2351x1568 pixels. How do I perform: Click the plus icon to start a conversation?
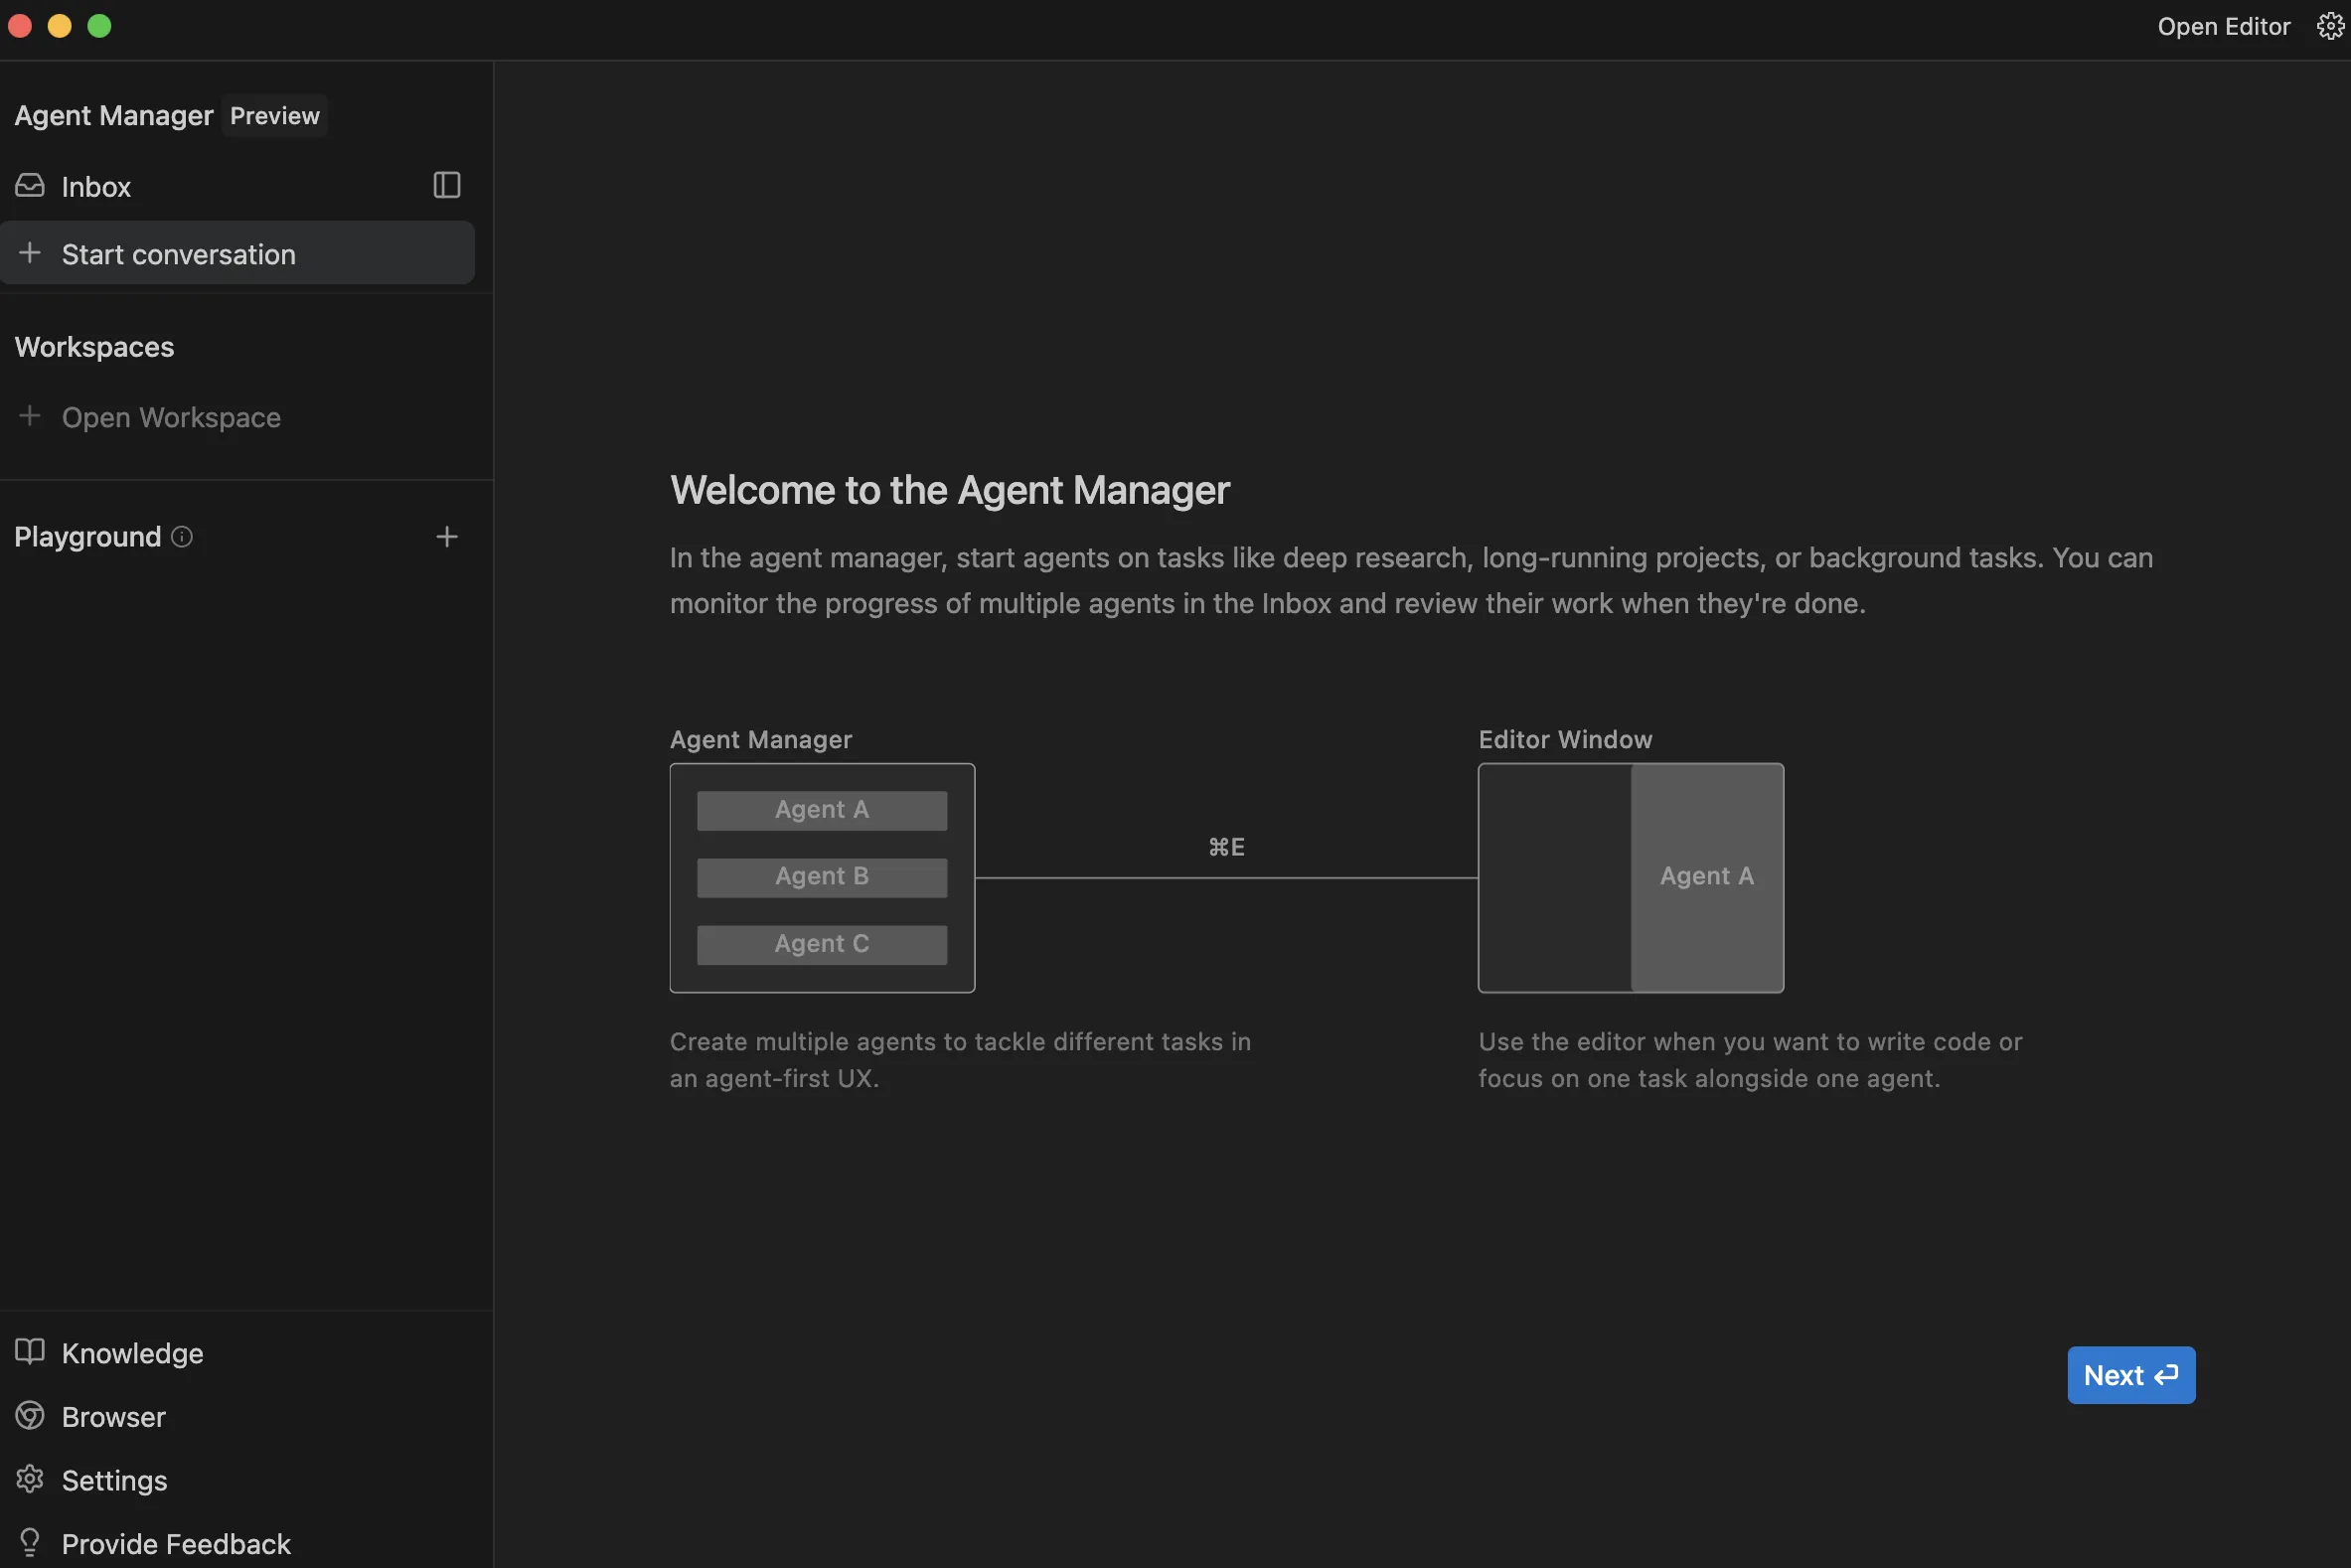coord(30,253)
